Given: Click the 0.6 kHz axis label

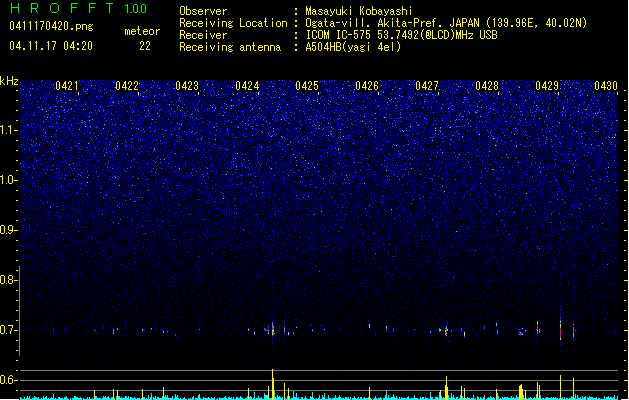Looking at the screenshot, I should pyautogui.click(x=8, y=380).
